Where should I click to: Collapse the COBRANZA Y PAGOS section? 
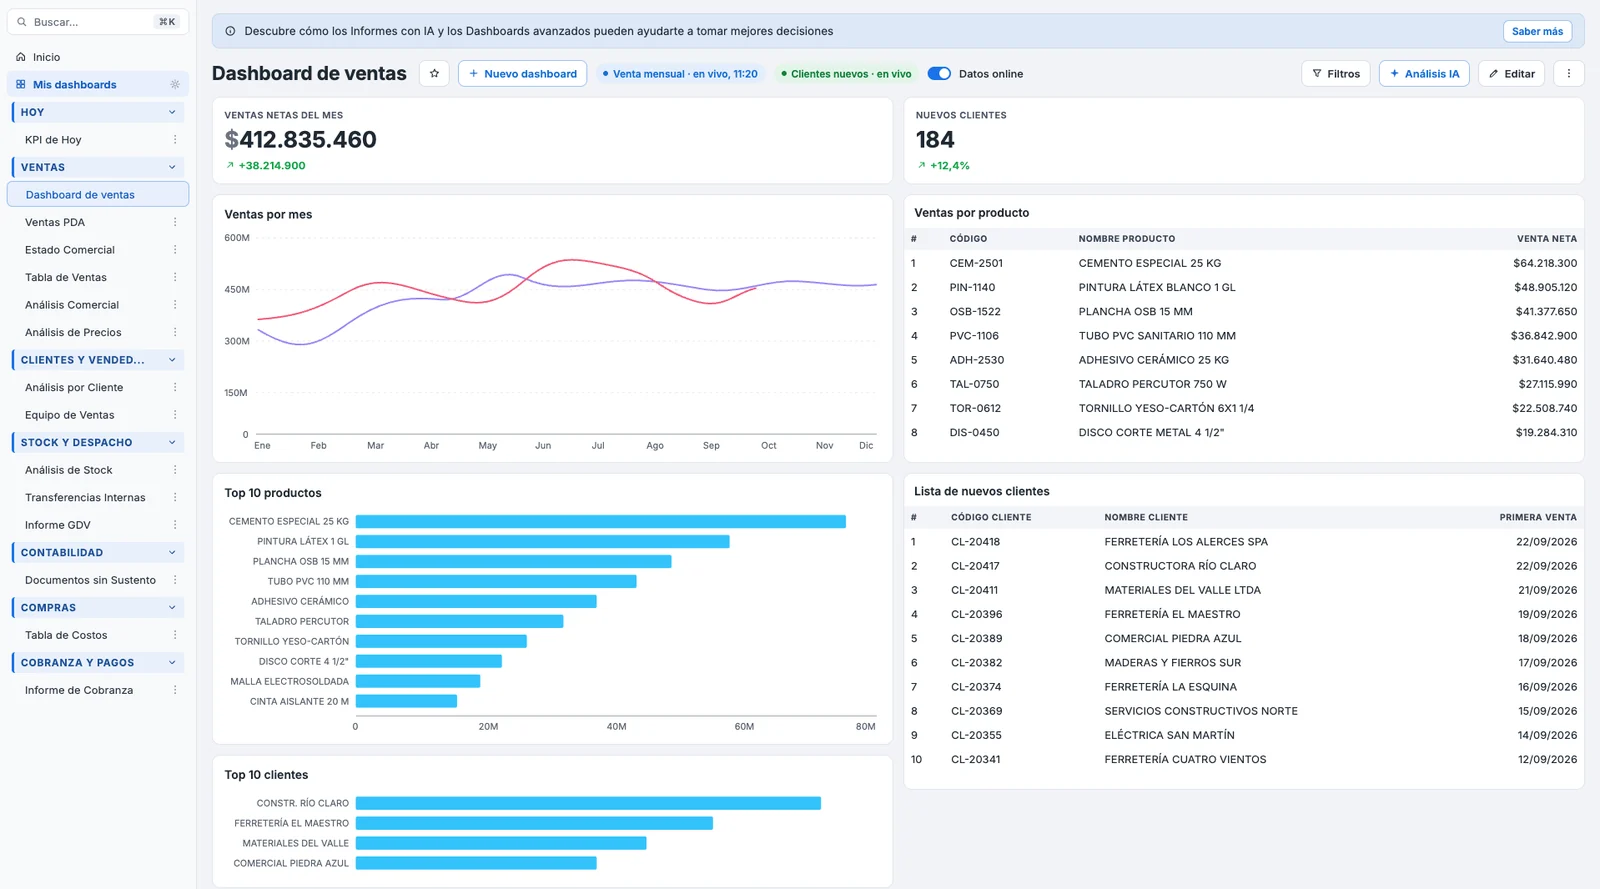[172, 662]
